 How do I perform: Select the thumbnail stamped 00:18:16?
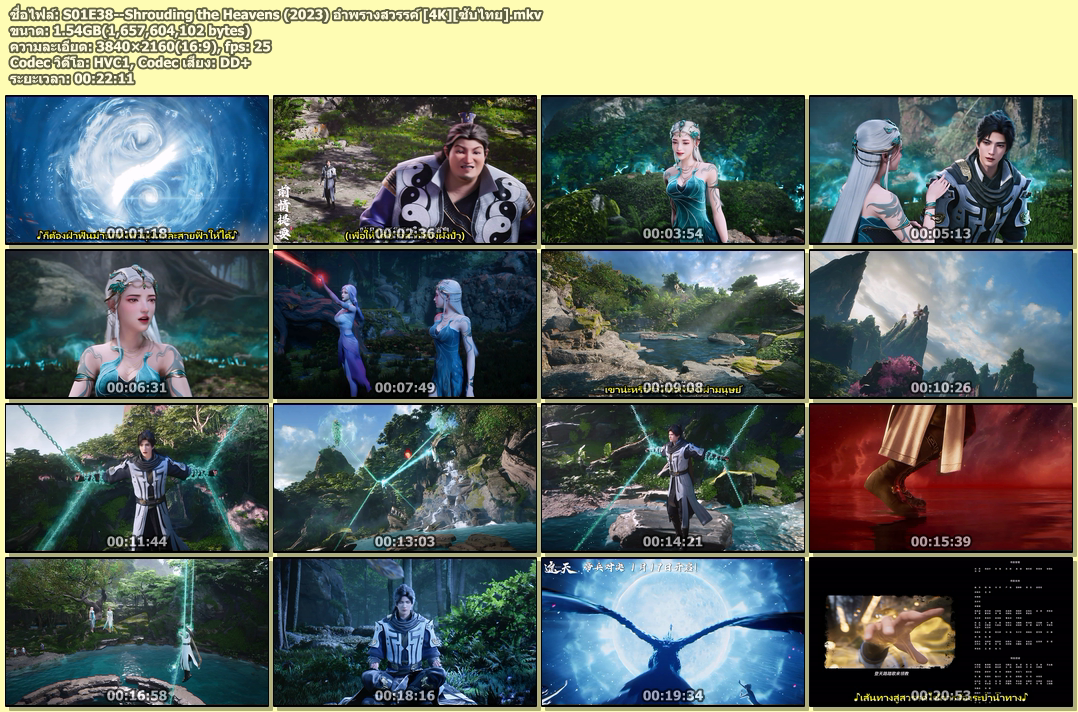405,632
